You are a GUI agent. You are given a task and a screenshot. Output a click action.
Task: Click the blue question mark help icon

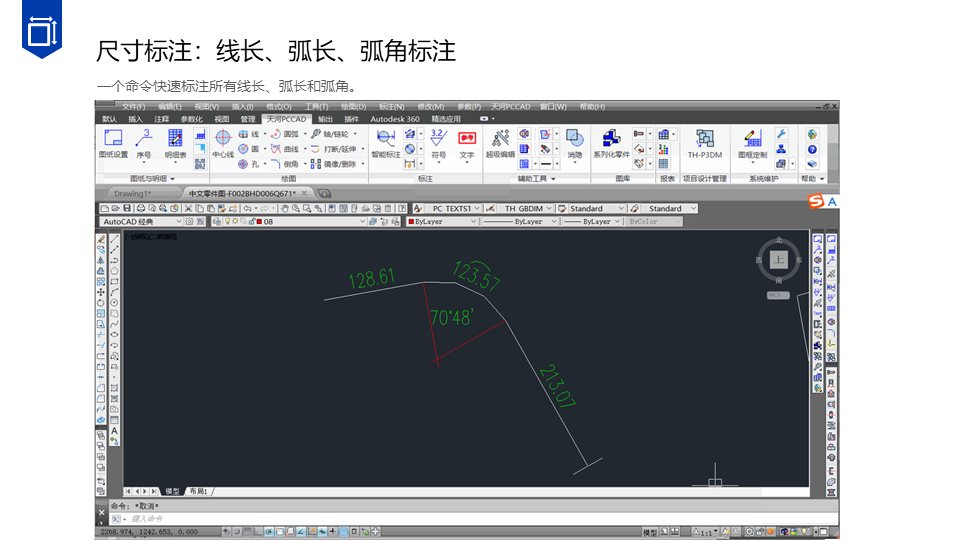coord(812,149)
